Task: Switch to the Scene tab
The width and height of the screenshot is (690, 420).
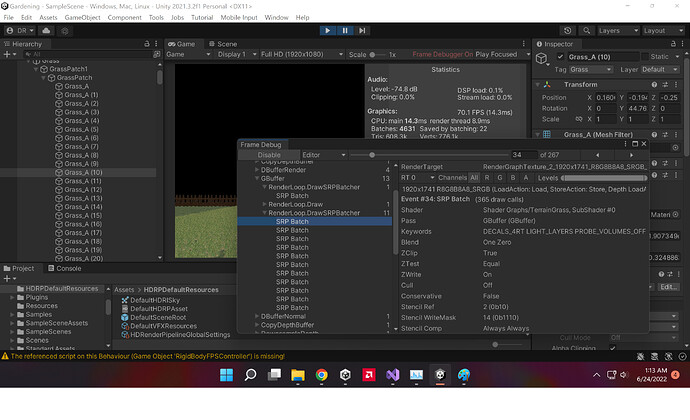Action: (x=222, y=44)
